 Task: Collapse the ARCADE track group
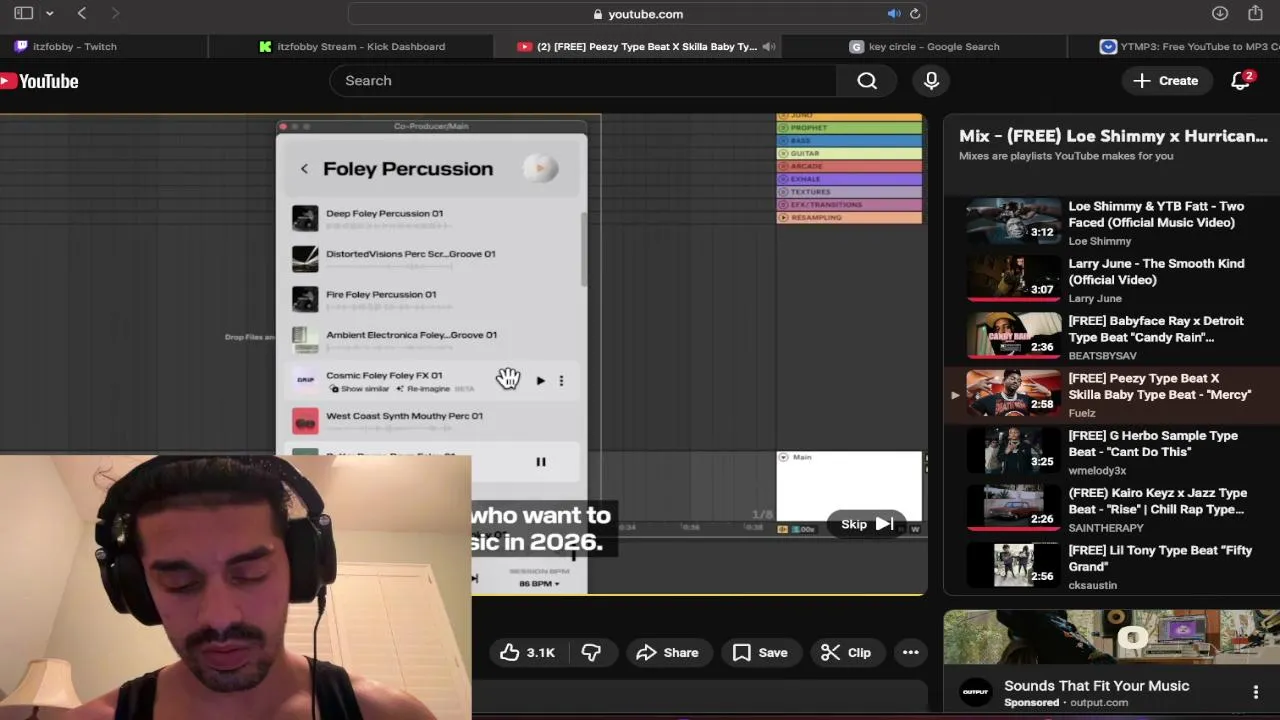[784, 166]
